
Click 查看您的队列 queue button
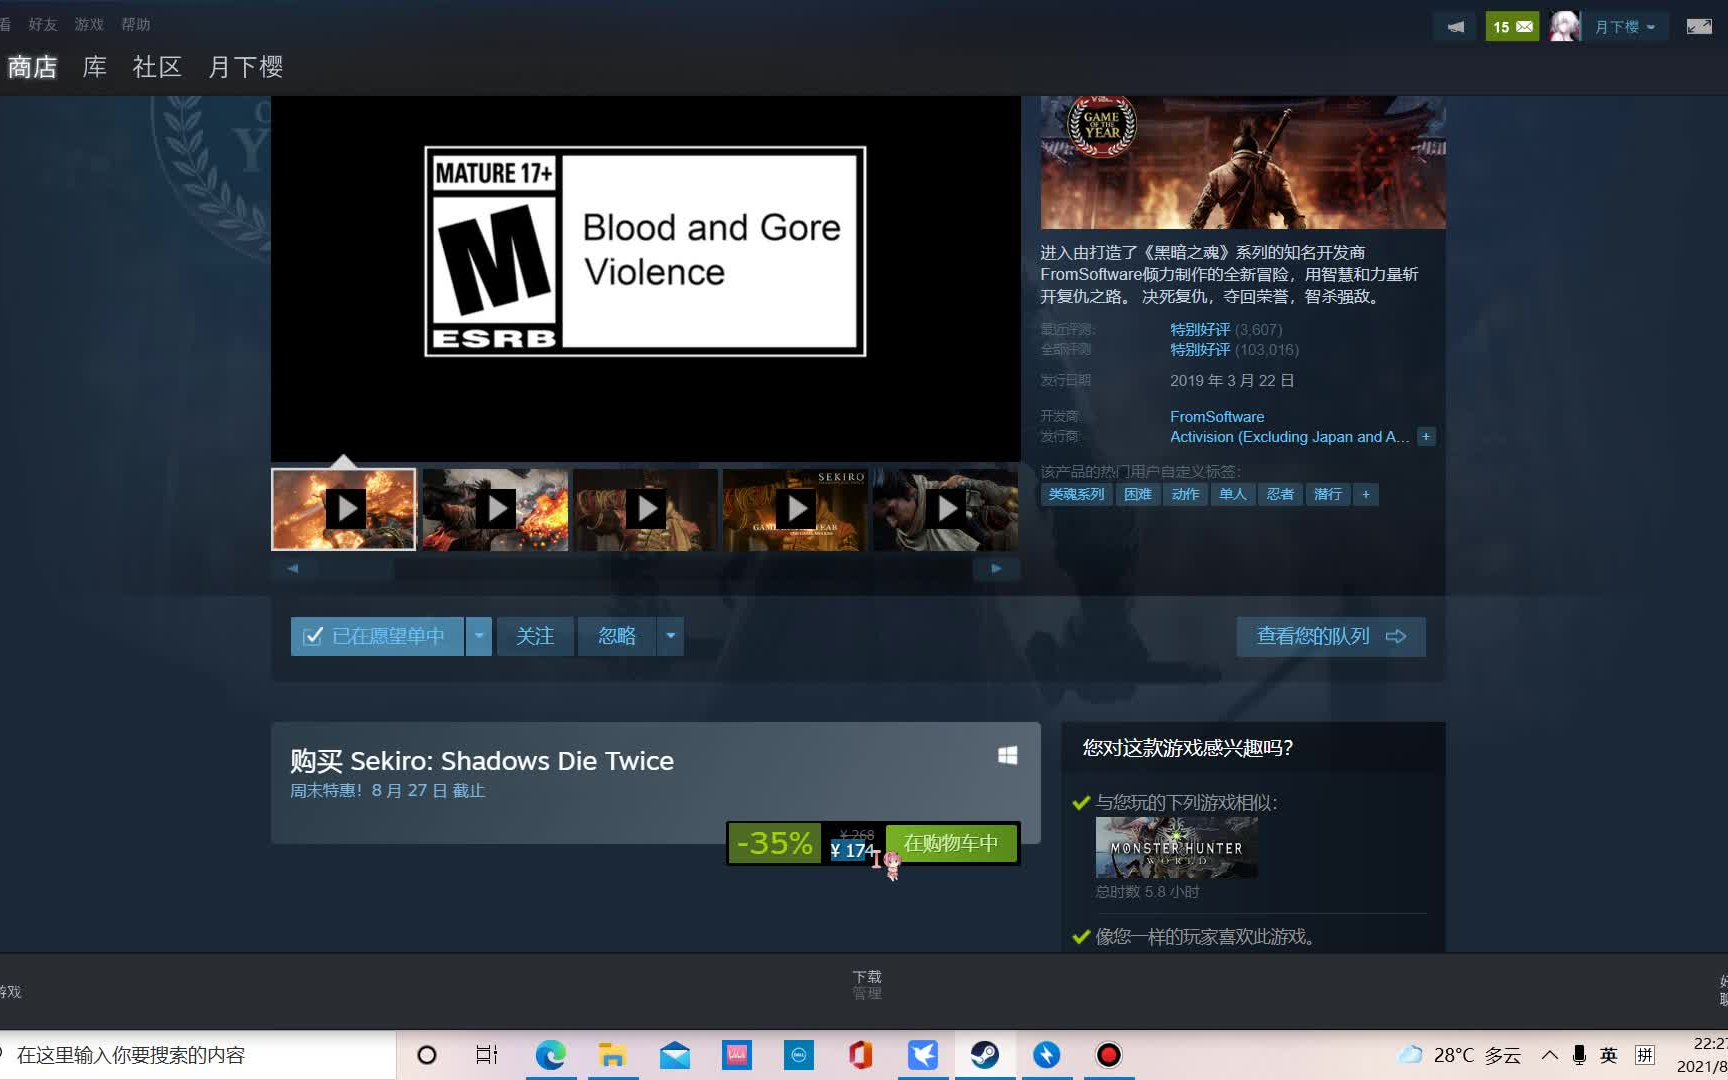point(1331,636)
